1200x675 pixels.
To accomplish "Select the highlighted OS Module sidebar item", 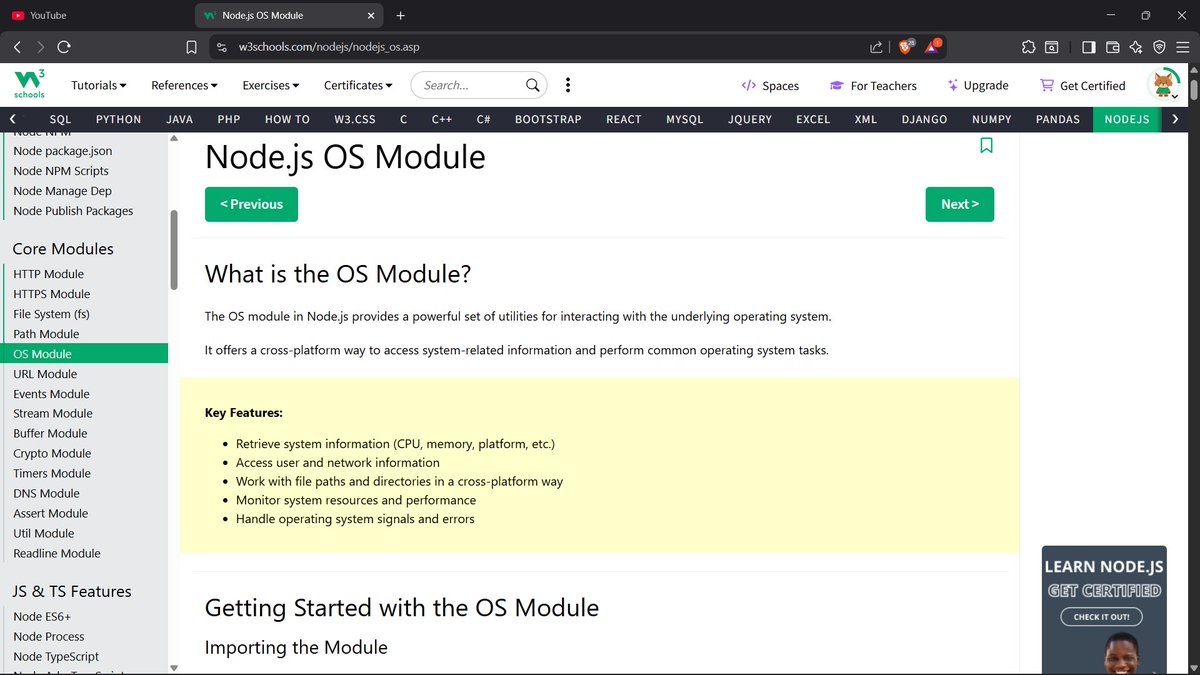I will tap(84, 354).
